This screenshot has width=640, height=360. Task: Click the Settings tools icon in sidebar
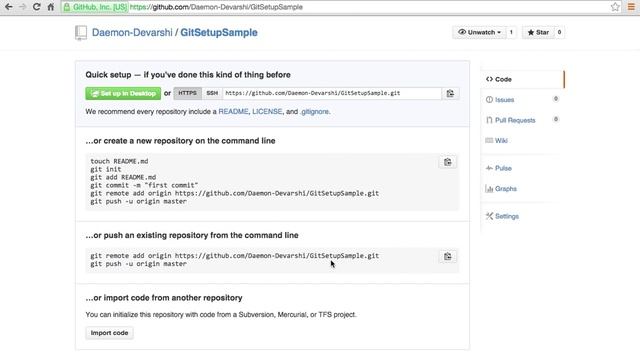[489, 216]
